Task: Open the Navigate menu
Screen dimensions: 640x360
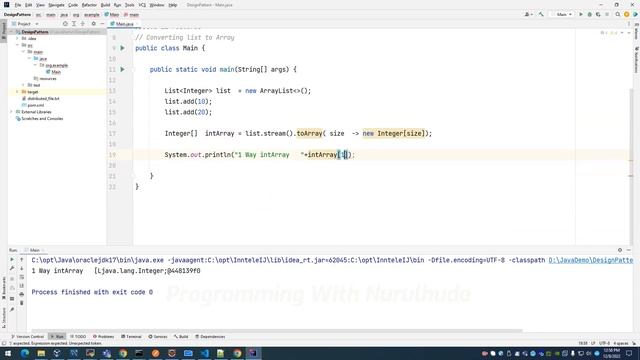Action: 56,5
